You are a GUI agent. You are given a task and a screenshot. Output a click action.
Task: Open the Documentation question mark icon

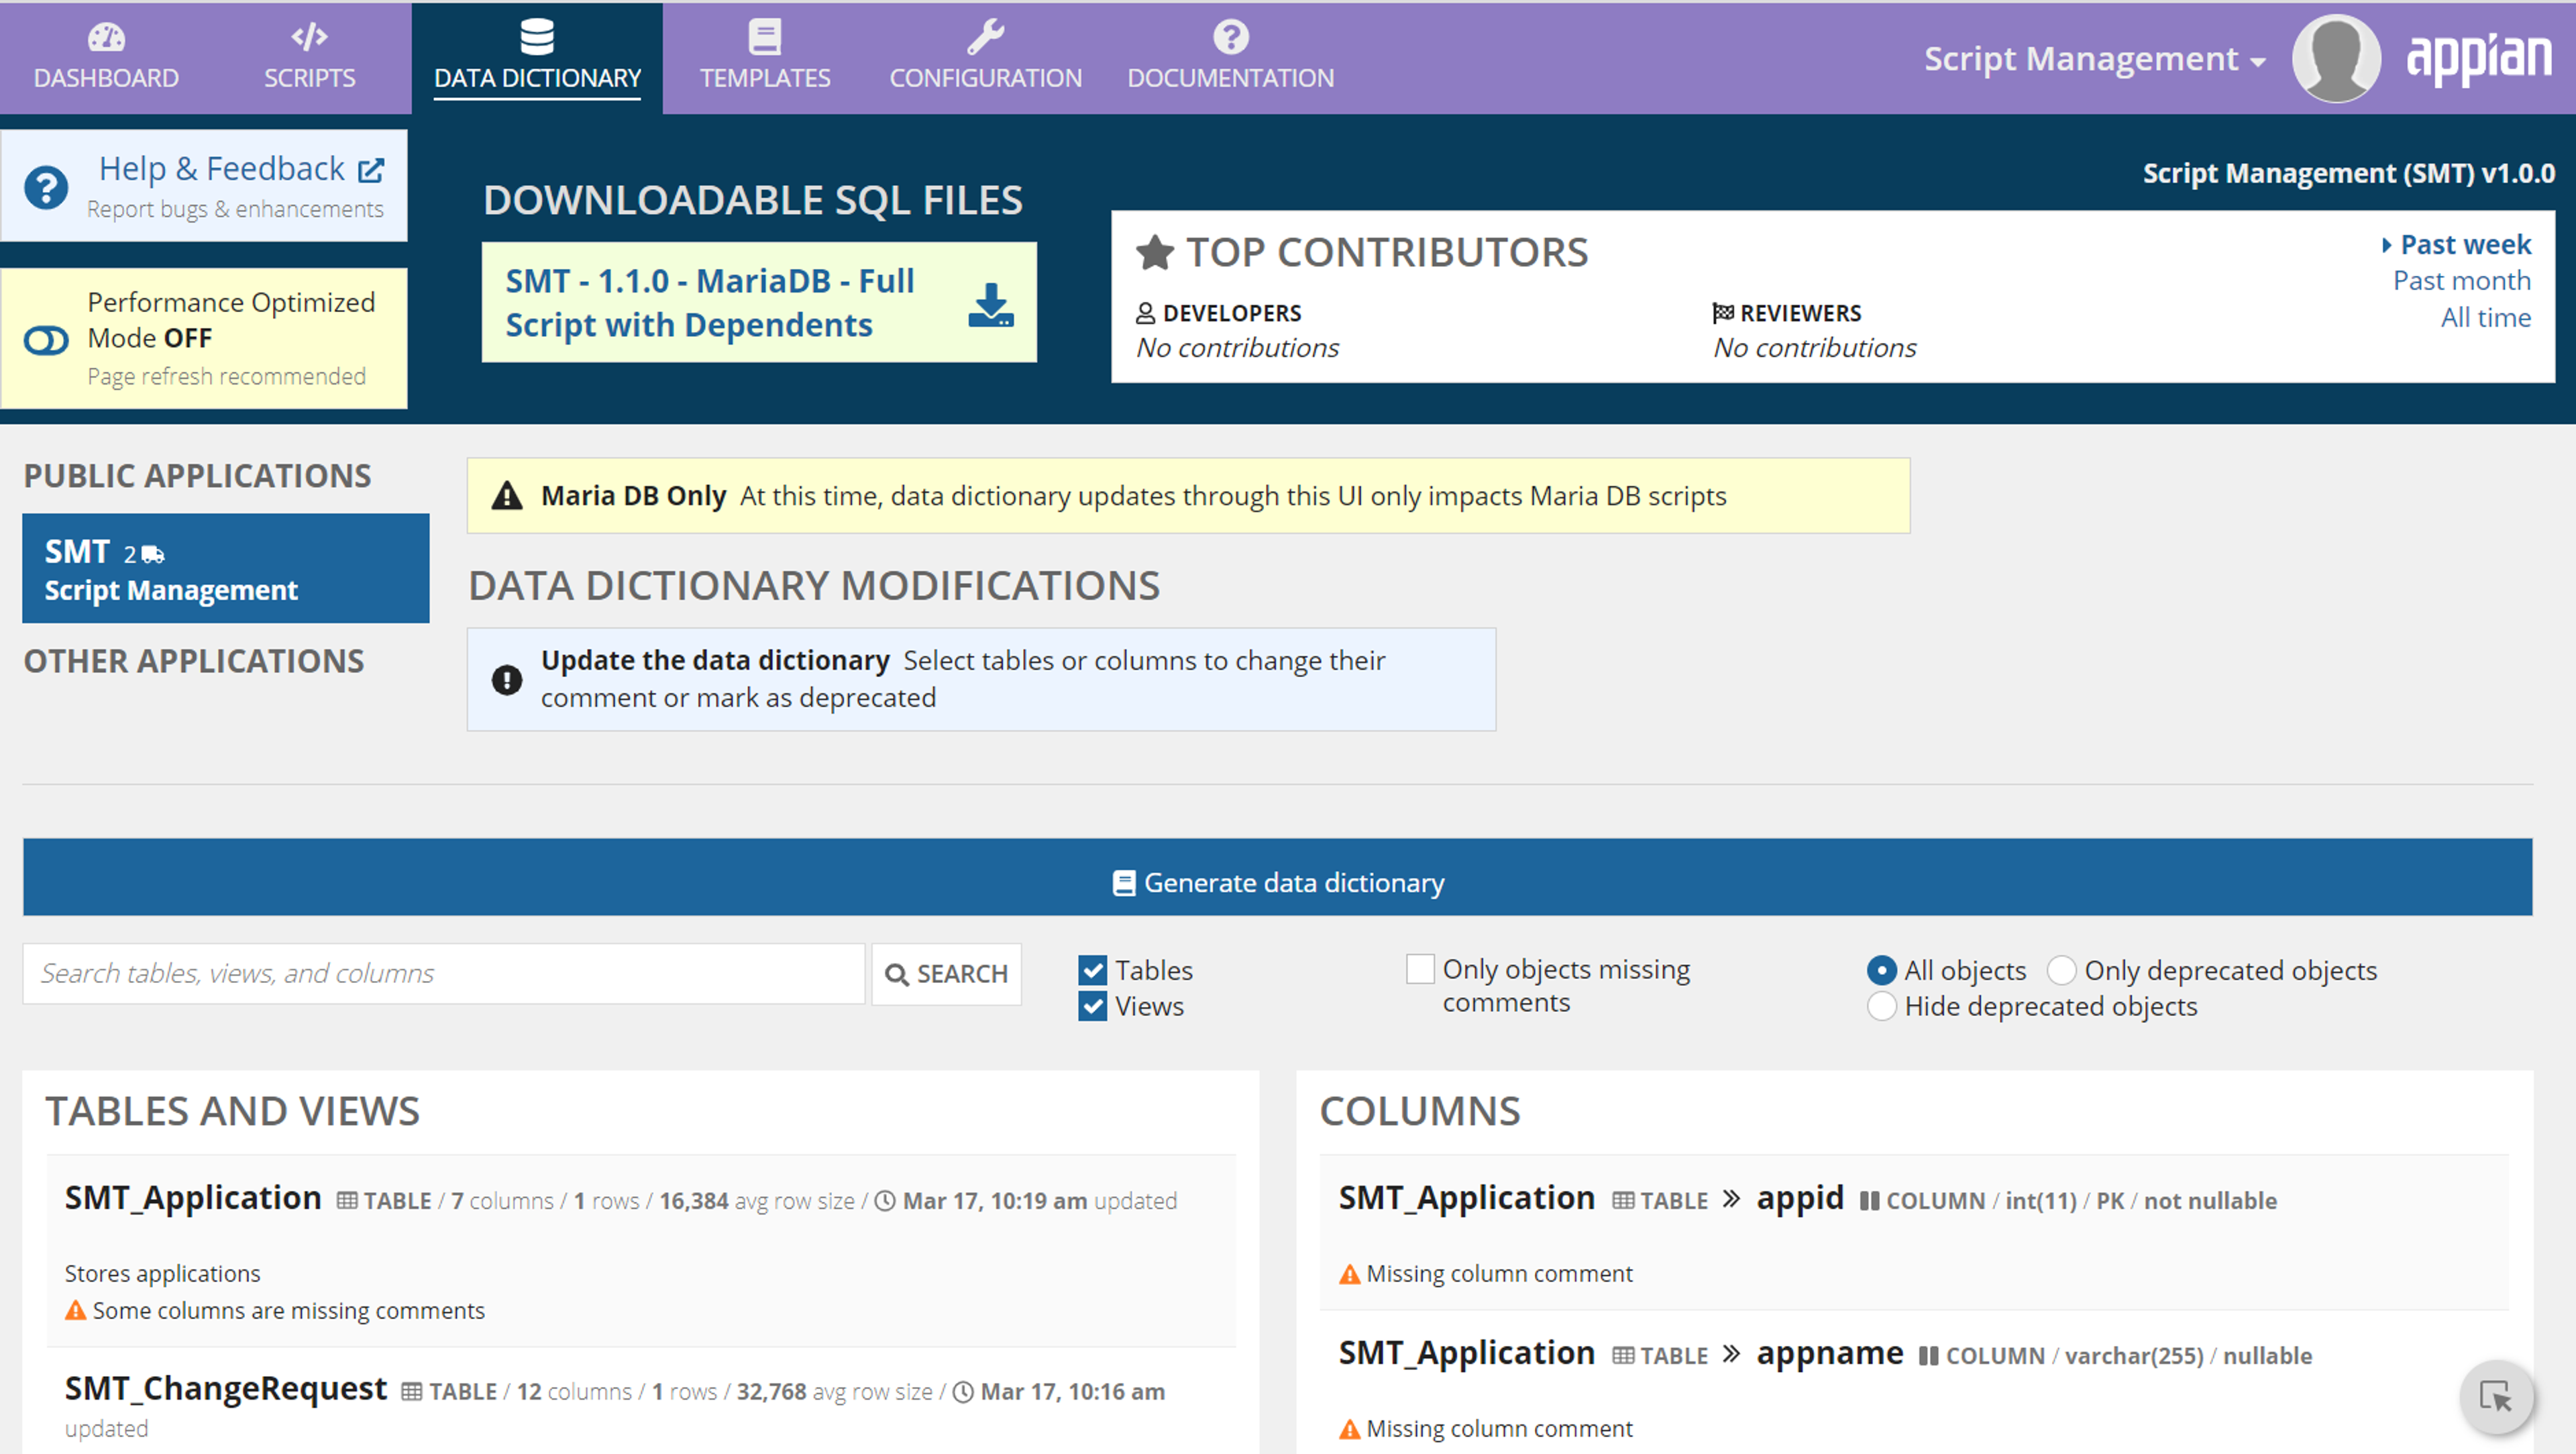coord(1230,37)
